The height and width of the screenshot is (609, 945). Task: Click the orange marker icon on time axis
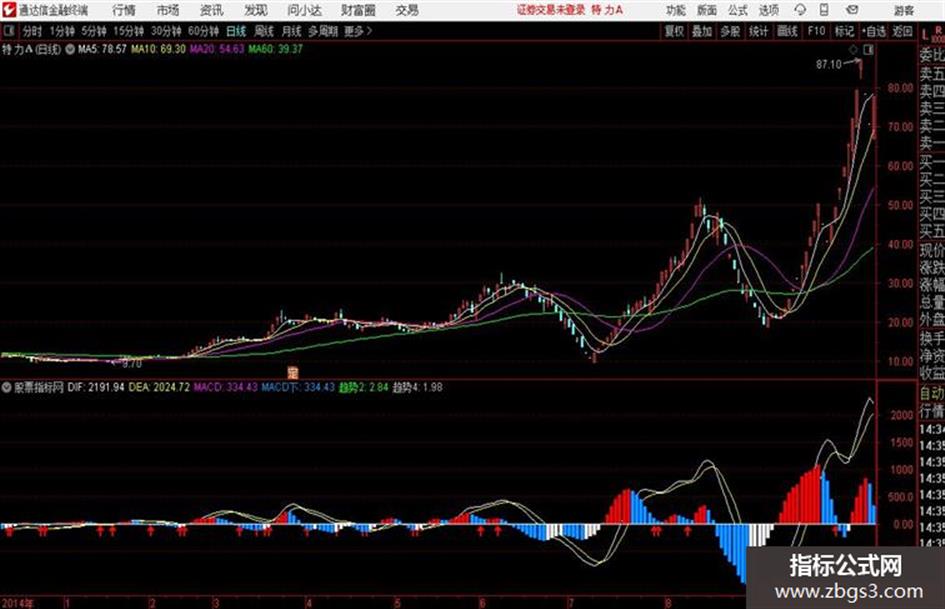293,372
